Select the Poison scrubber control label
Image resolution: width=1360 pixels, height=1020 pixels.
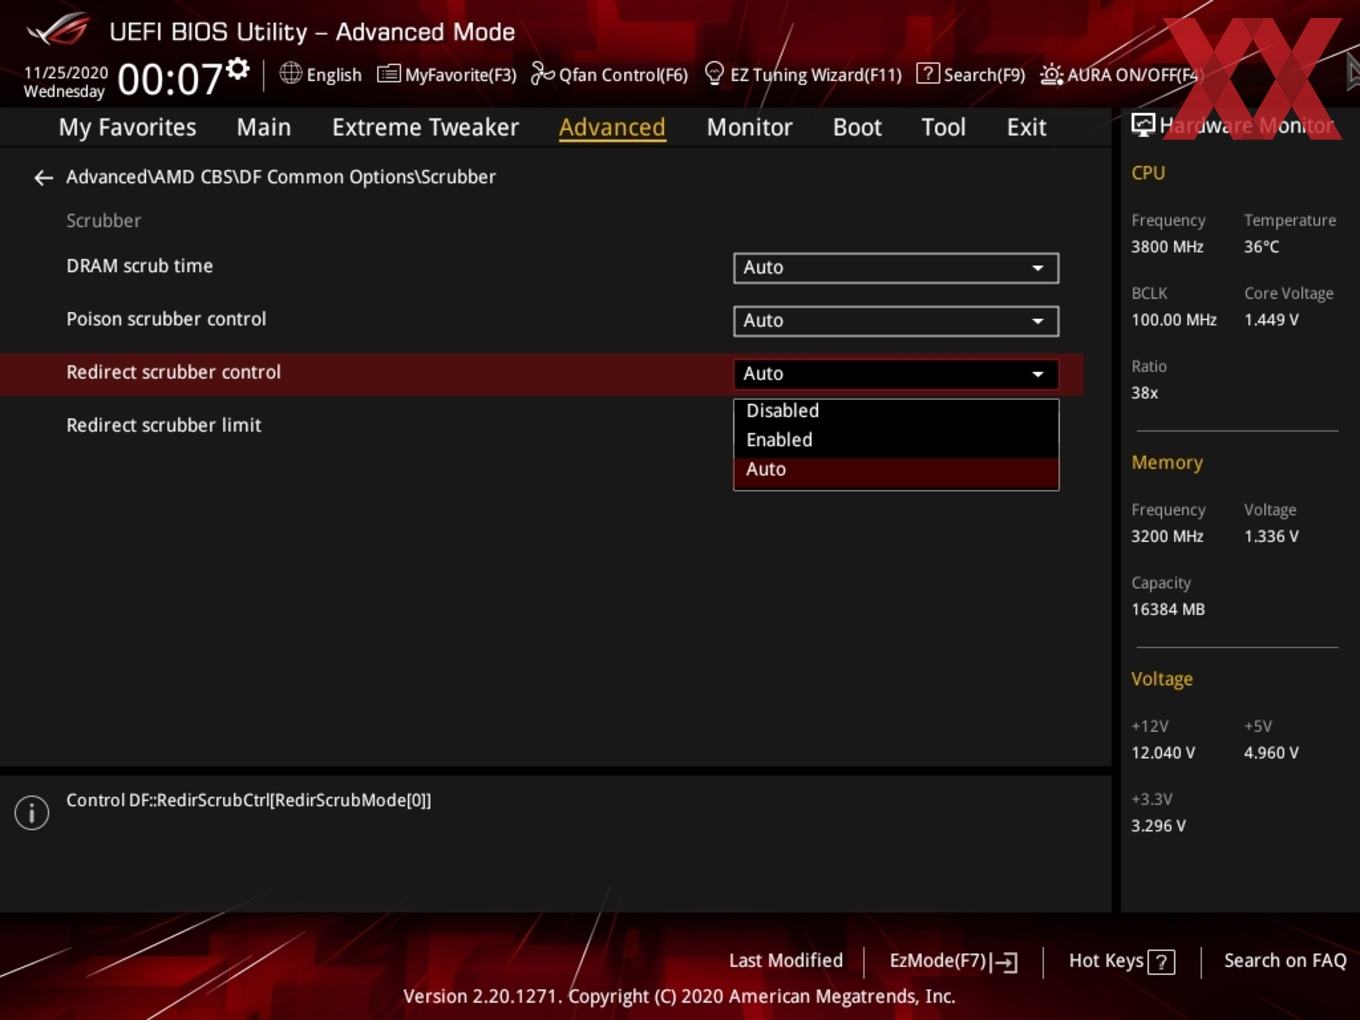click(166, 319)
